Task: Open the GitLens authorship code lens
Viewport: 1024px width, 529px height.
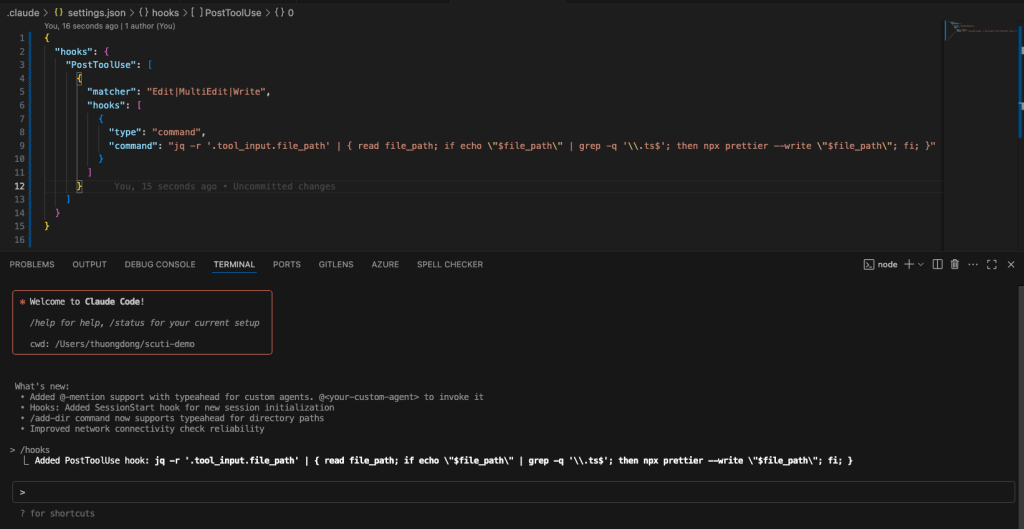Action: click(110, 26)
